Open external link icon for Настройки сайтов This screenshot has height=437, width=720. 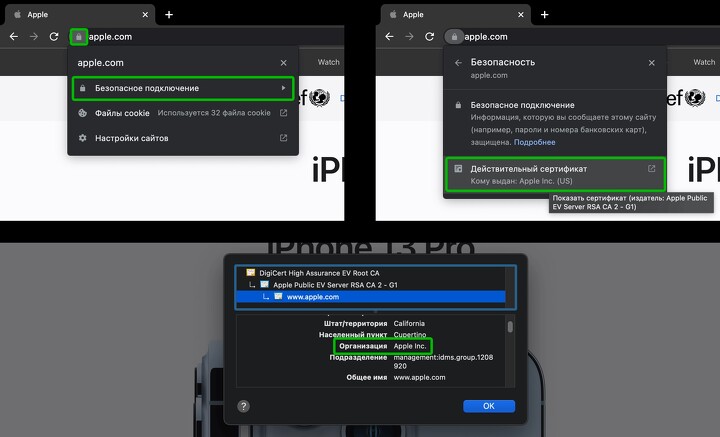[x=283, y=138]
